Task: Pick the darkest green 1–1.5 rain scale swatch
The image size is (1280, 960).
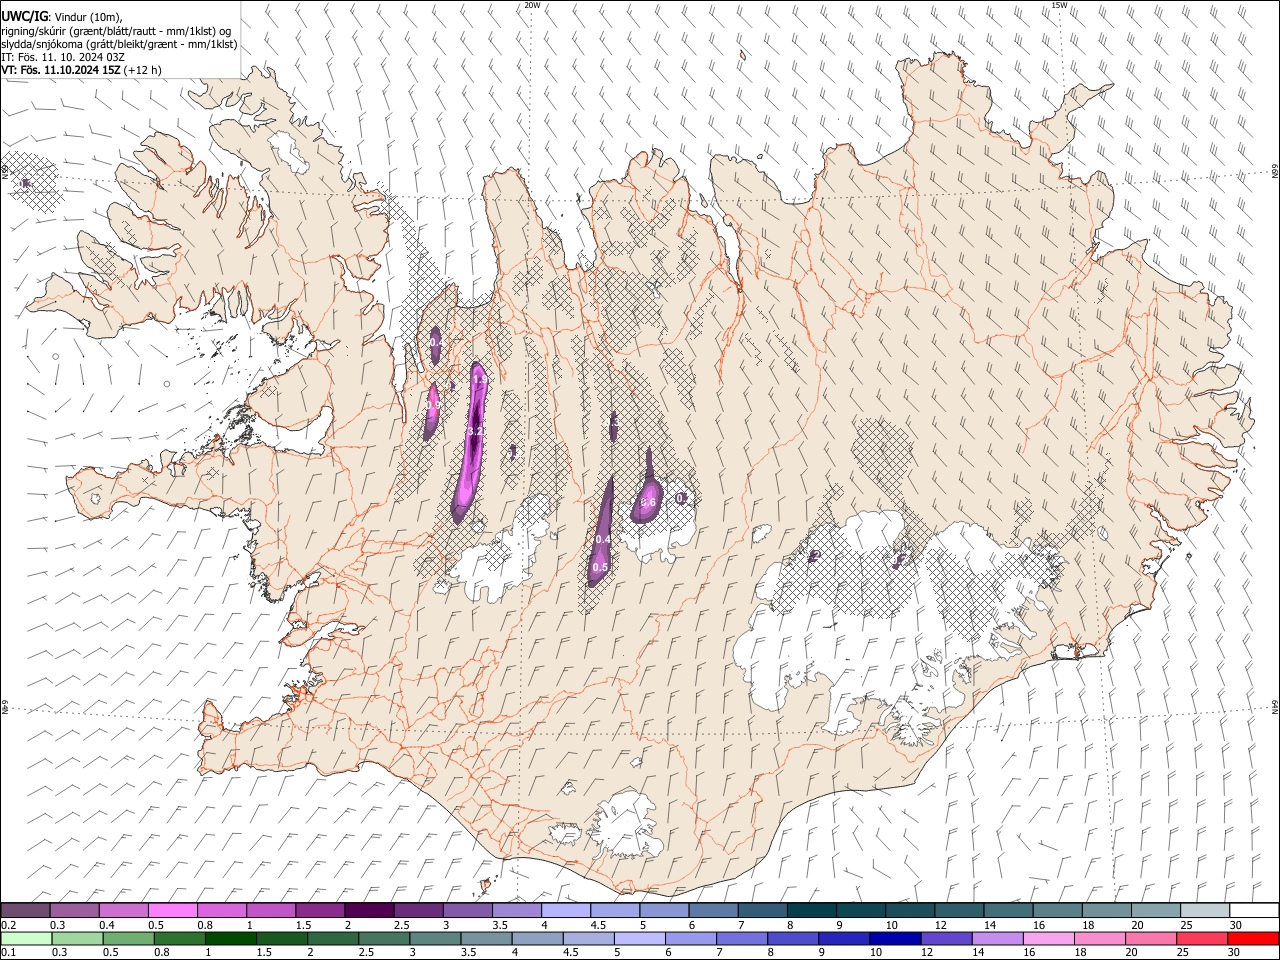Action: pos(230,938)
